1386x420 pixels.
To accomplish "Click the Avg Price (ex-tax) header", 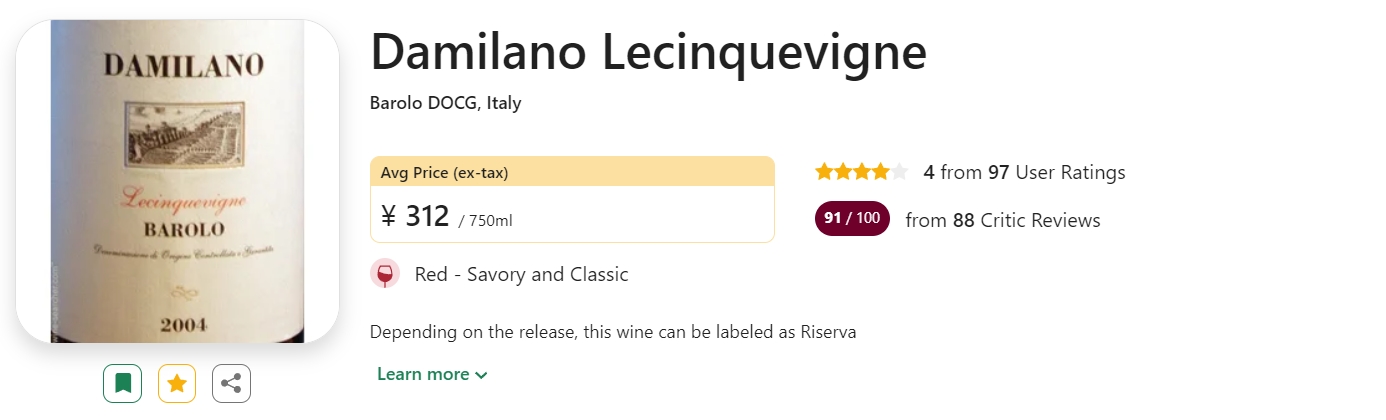I will [572, 172].
